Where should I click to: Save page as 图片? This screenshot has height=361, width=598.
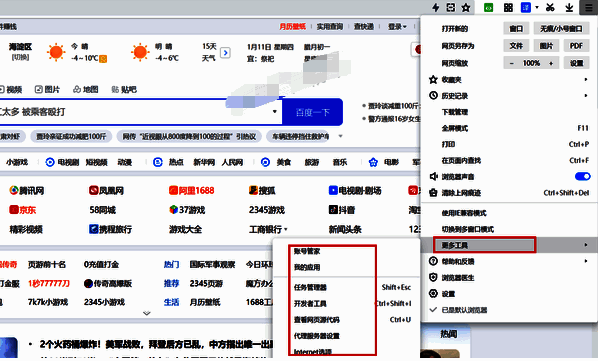(546, 46)
